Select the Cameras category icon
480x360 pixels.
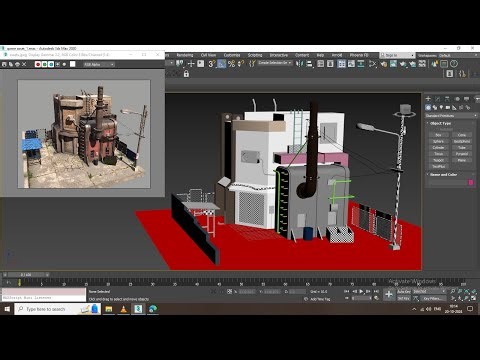(448, 107)
